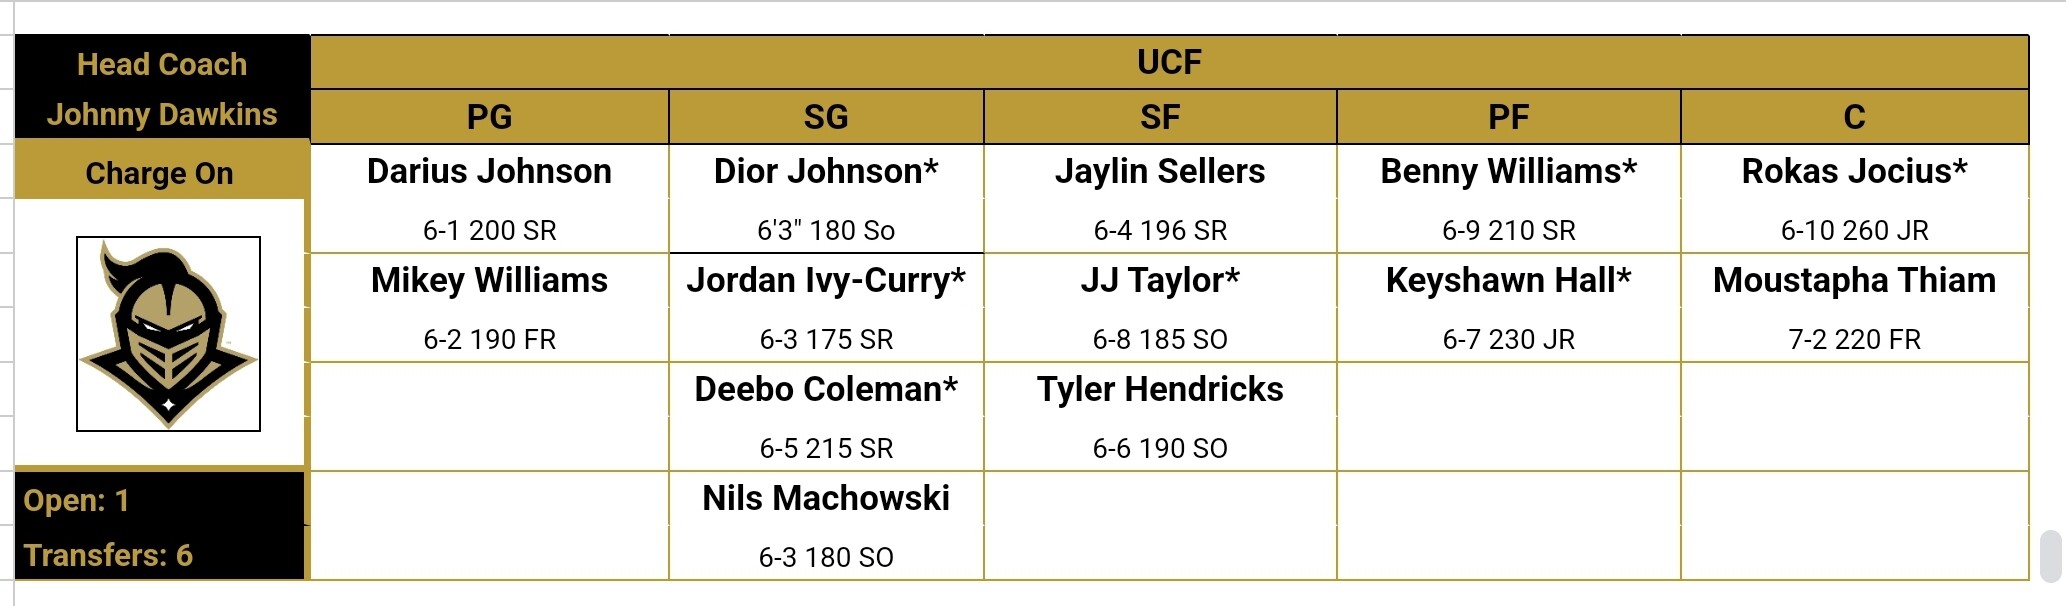This screenshot has width=2066, height=606.
Task: Click the Darius Johnson cell
Action: (x=489, y=171)
